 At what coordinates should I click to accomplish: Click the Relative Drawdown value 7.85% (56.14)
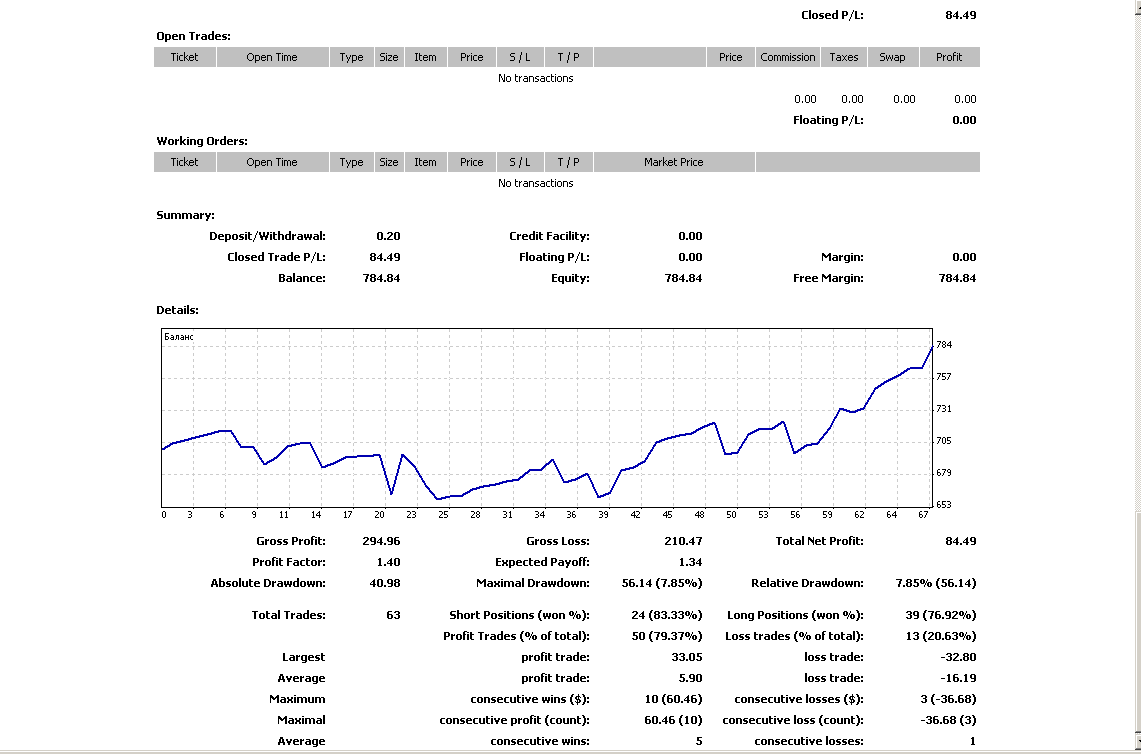(x=936, y=583)
